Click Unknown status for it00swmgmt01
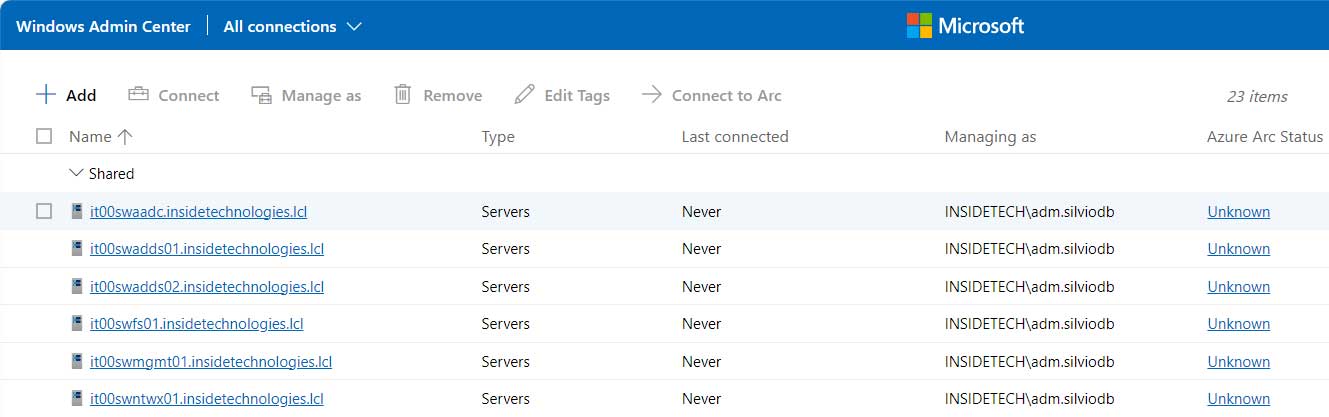The height and width of the screenshot is (417, 1329). pos(1239,361)
